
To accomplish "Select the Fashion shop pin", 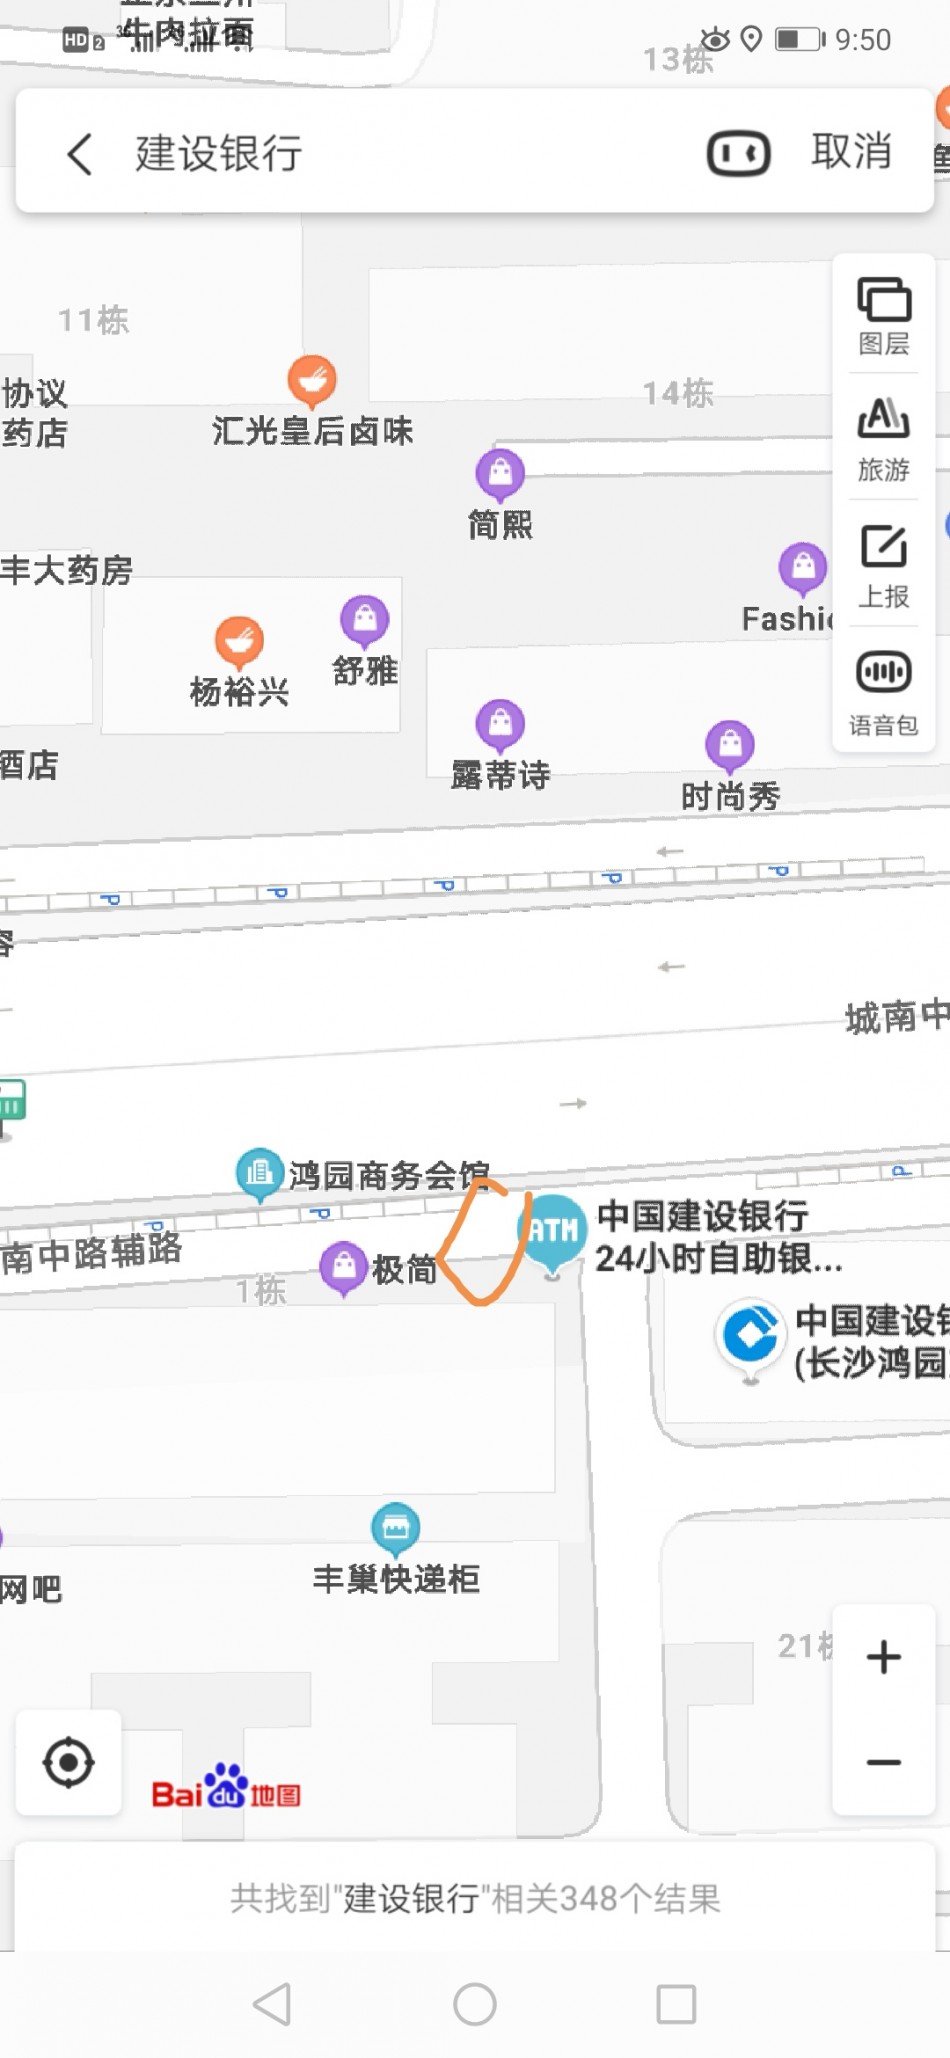I will [803, 569].
